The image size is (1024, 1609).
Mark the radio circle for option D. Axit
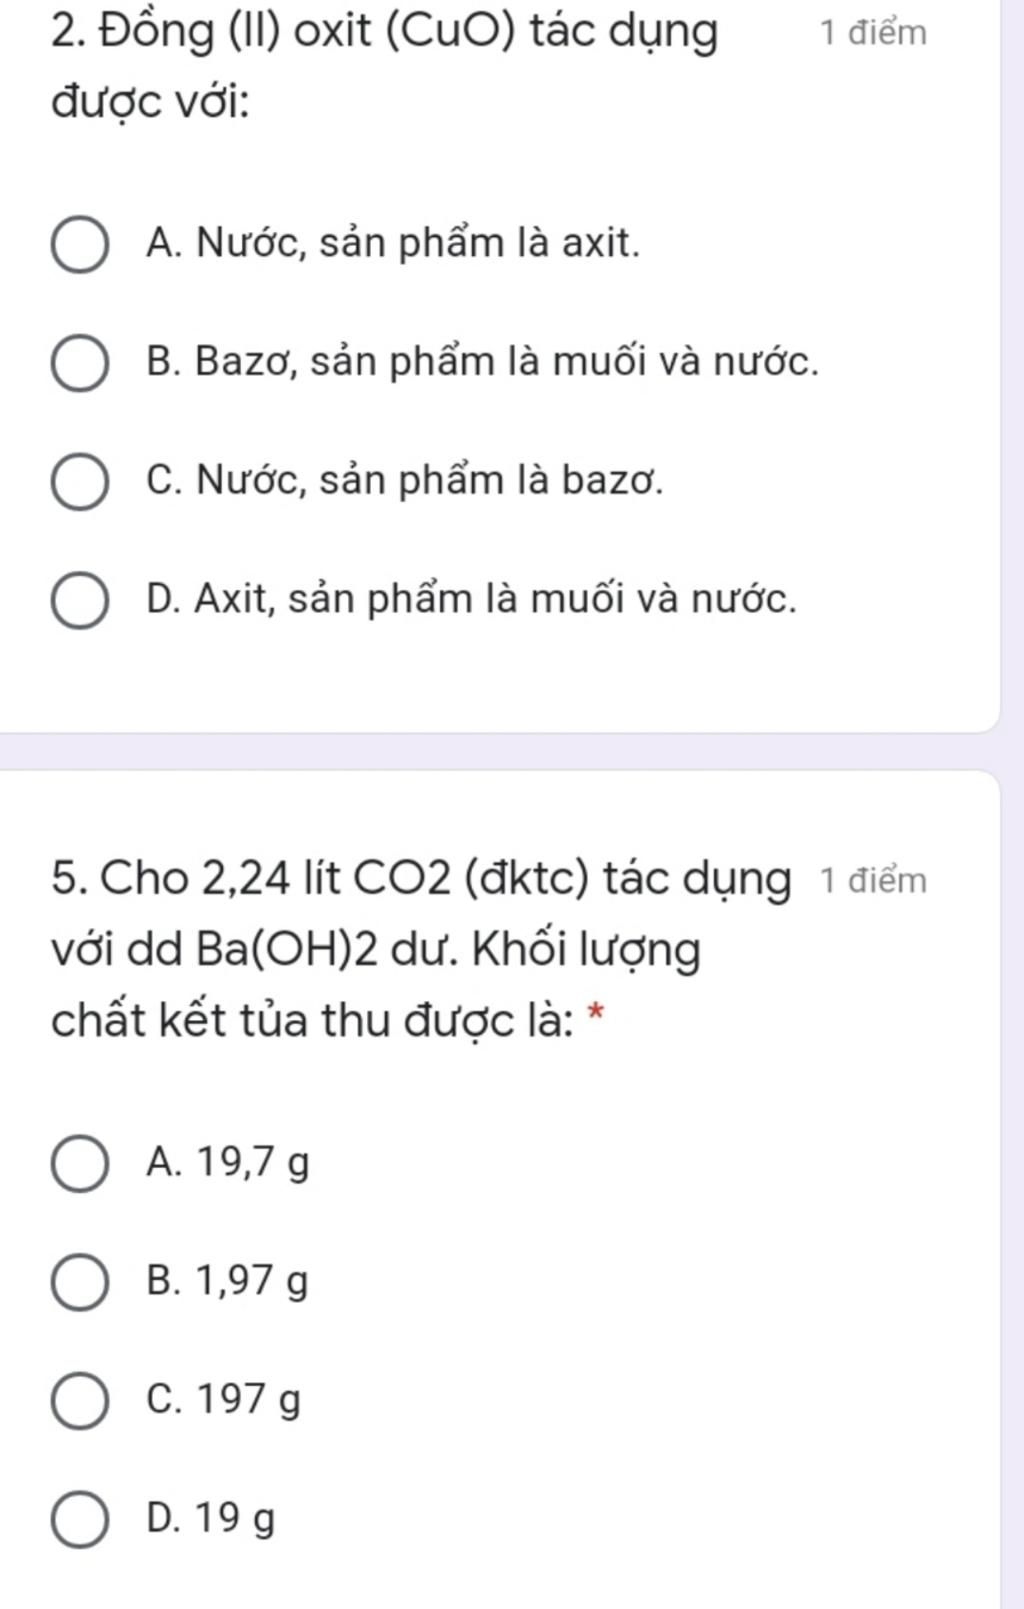[x=80, y=601]
